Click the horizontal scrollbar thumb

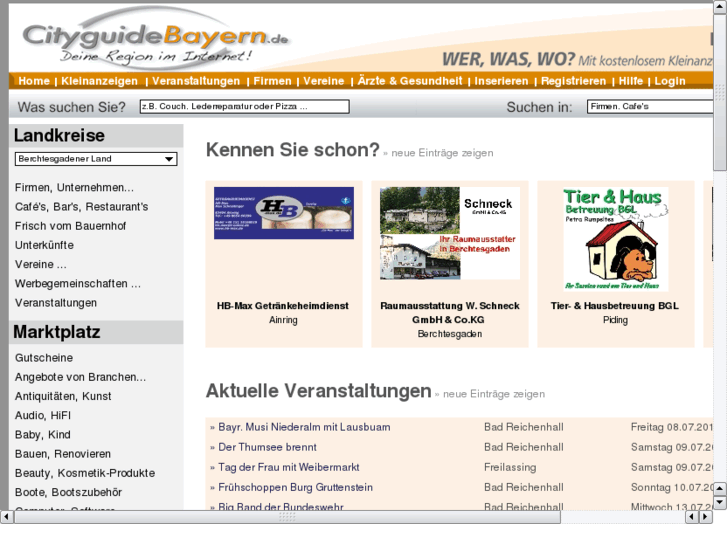(287, 516)
